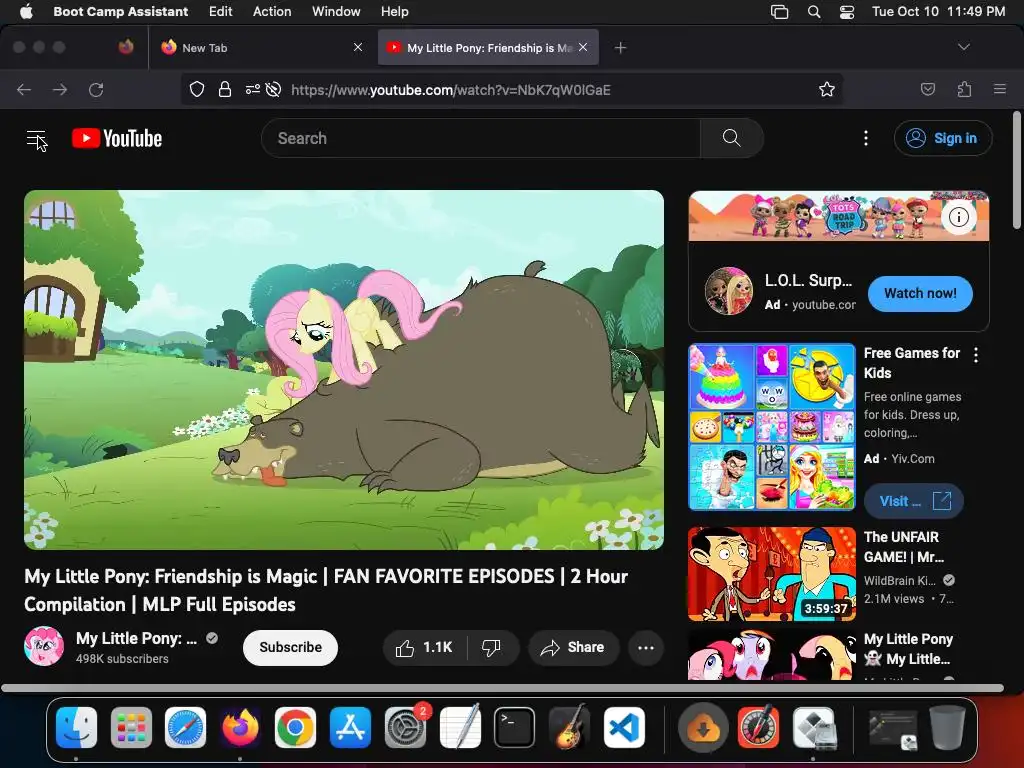Subscribe to the My Little Pony channel
This screenshot has width=1024, height=768.
click(291, 647)
